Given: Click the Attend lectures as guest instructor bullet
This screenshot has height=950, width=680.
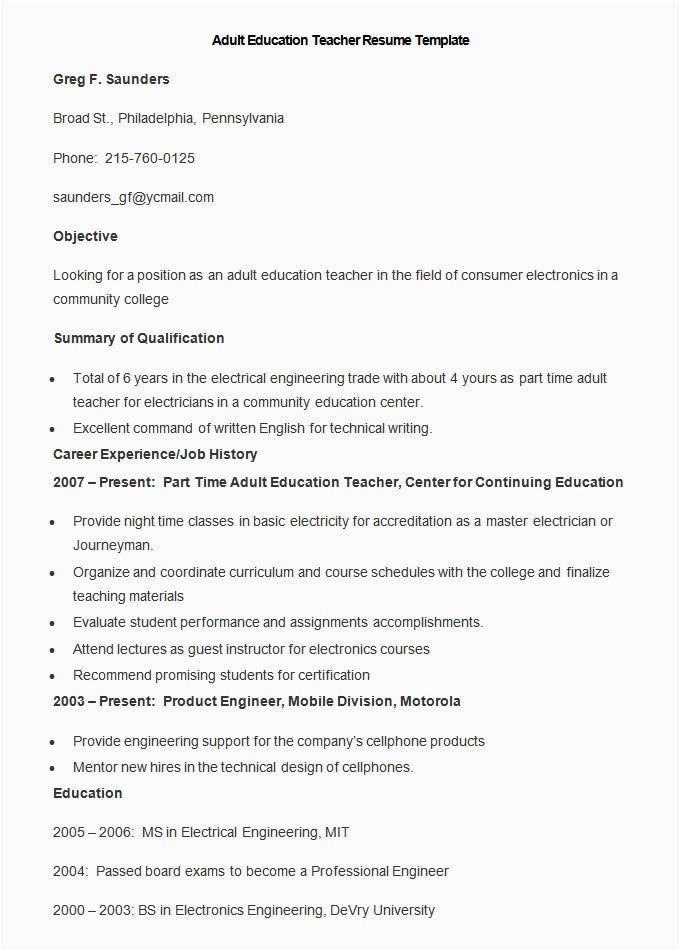Looking at the screenshot, I should 251,649.
